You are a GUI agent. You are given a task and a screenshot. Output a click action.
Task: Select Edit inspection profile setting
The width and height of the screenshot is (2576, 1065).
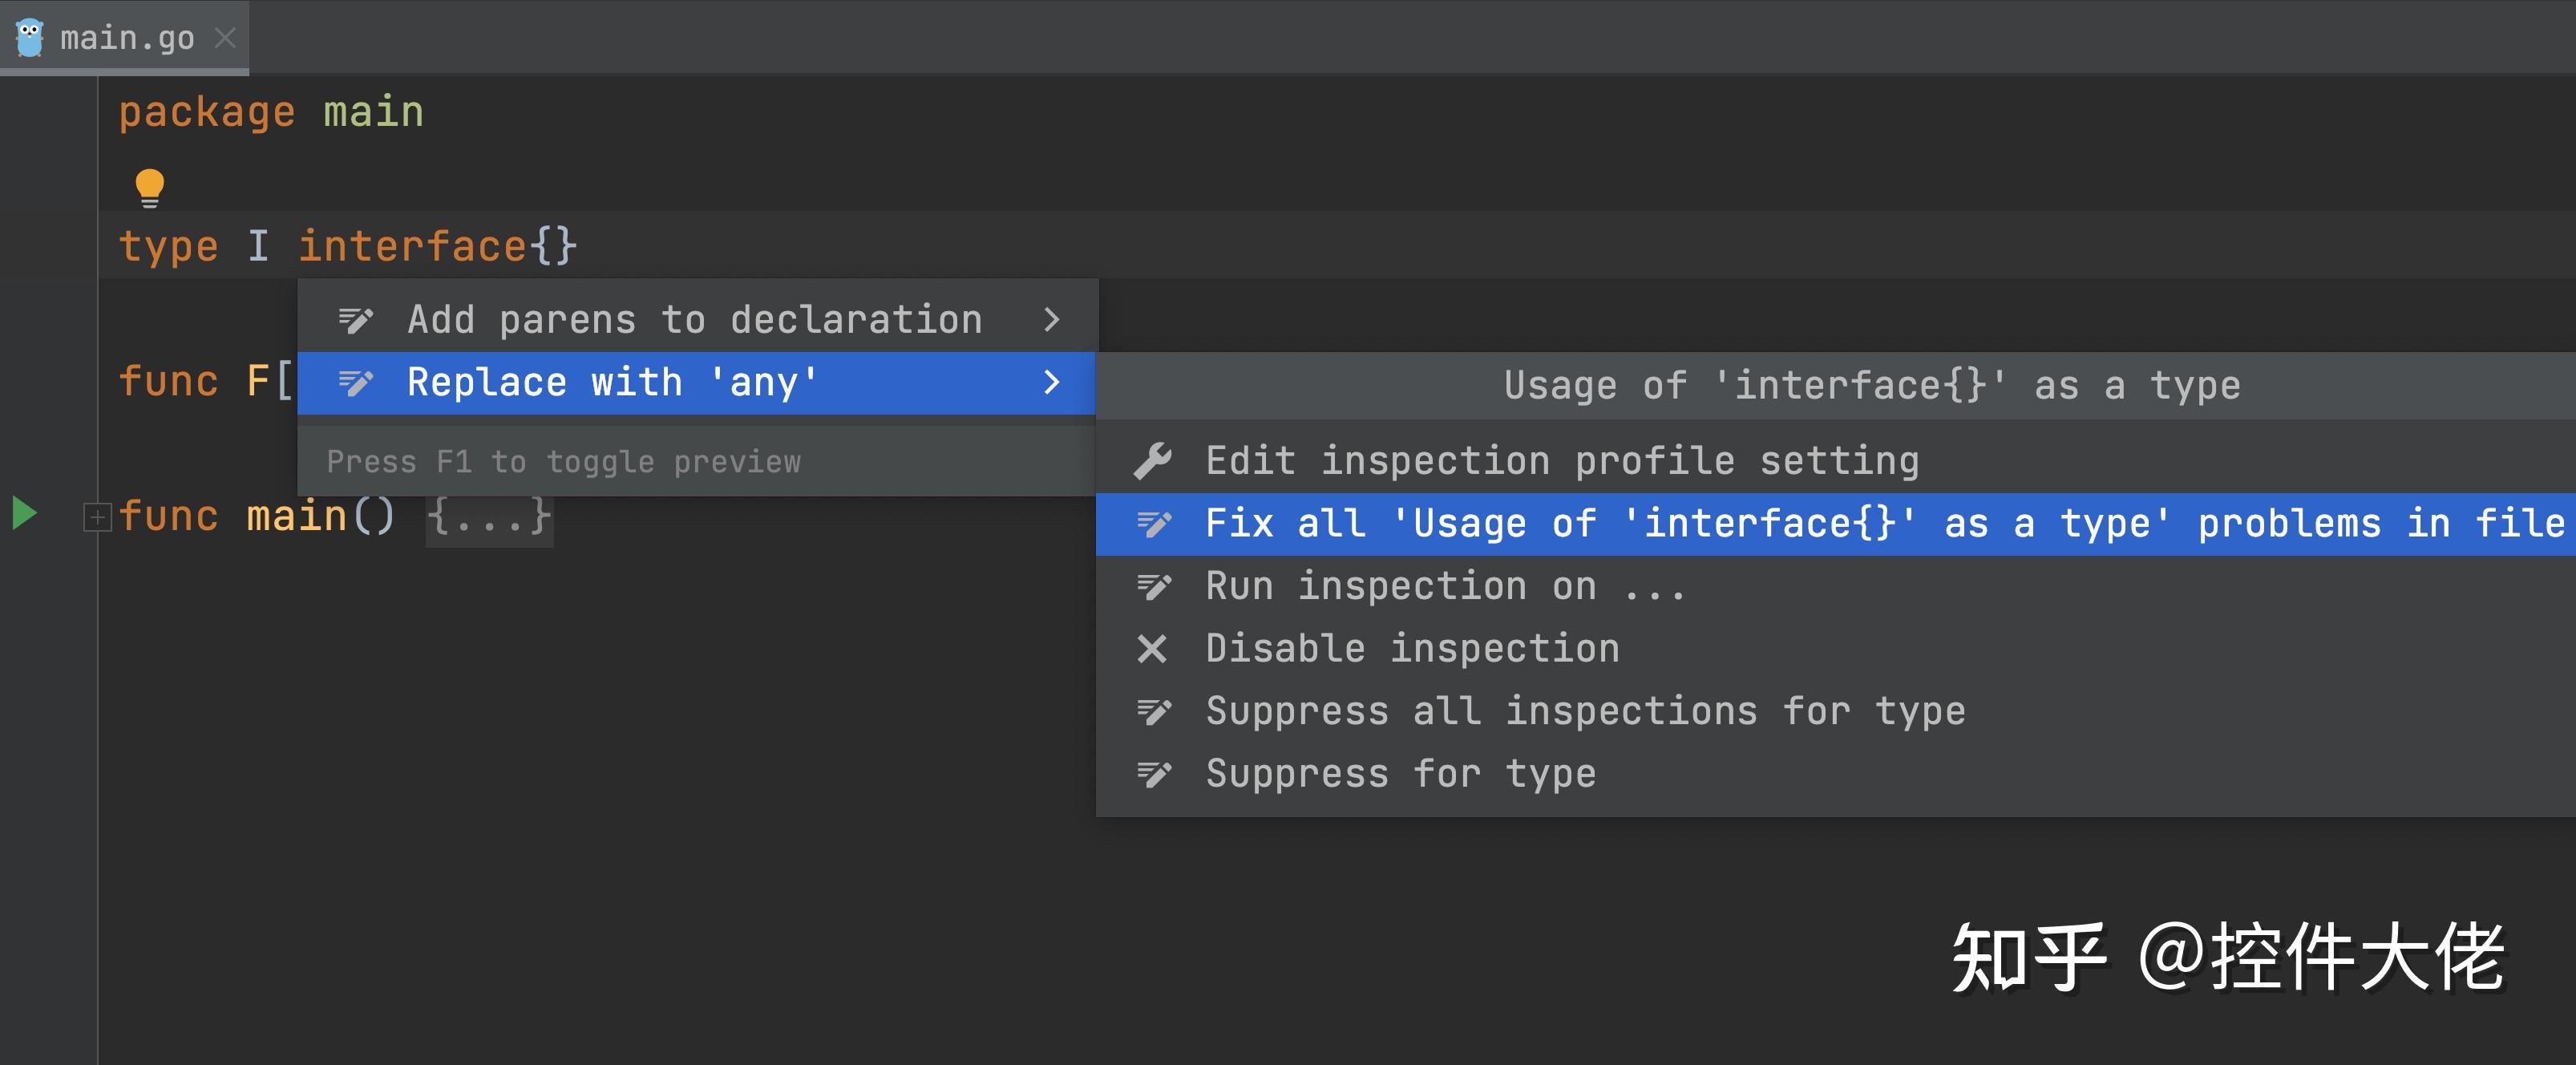click(x=1562, y=461)
